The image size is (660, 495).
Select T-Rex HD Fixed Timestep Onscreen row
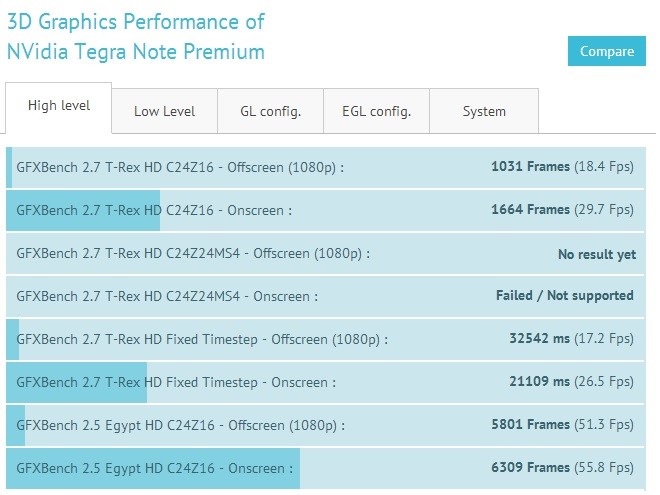(325, 383)
